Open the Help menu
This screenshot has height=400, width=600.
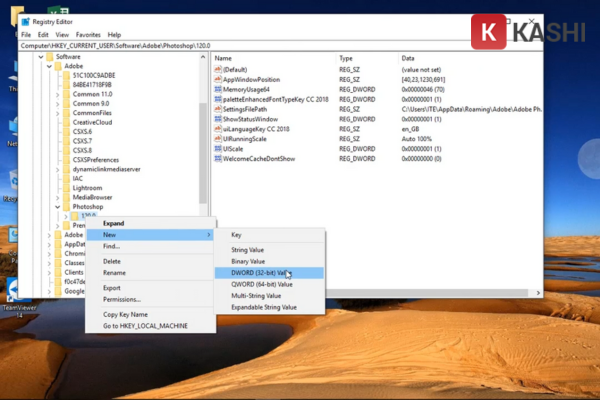(114, 35)
